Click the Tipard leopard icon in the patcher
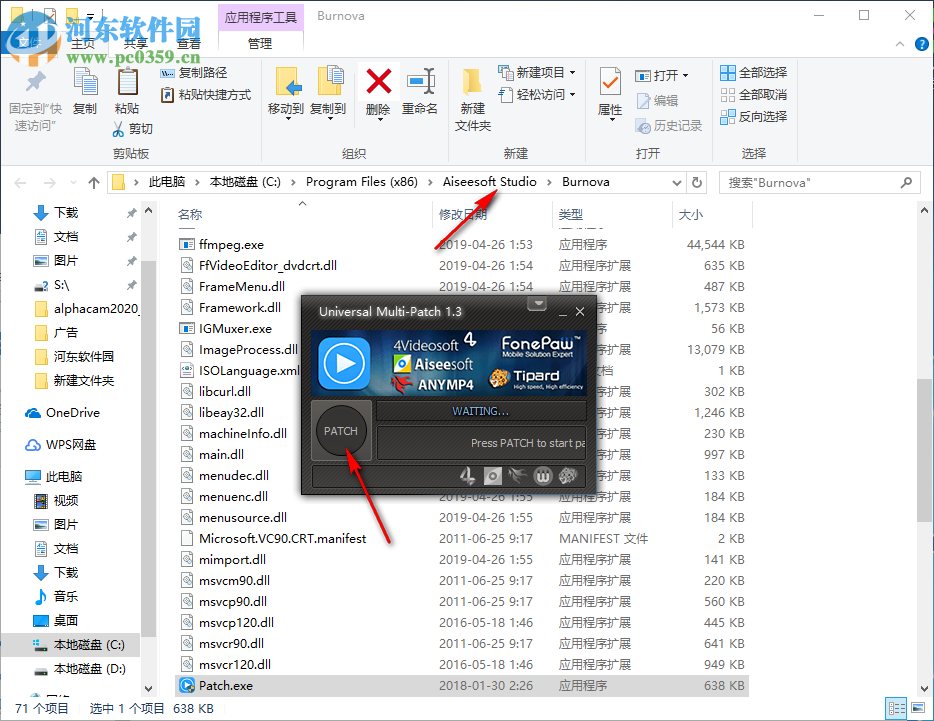Viewport: 934px width, 721px height. point(500,377)
